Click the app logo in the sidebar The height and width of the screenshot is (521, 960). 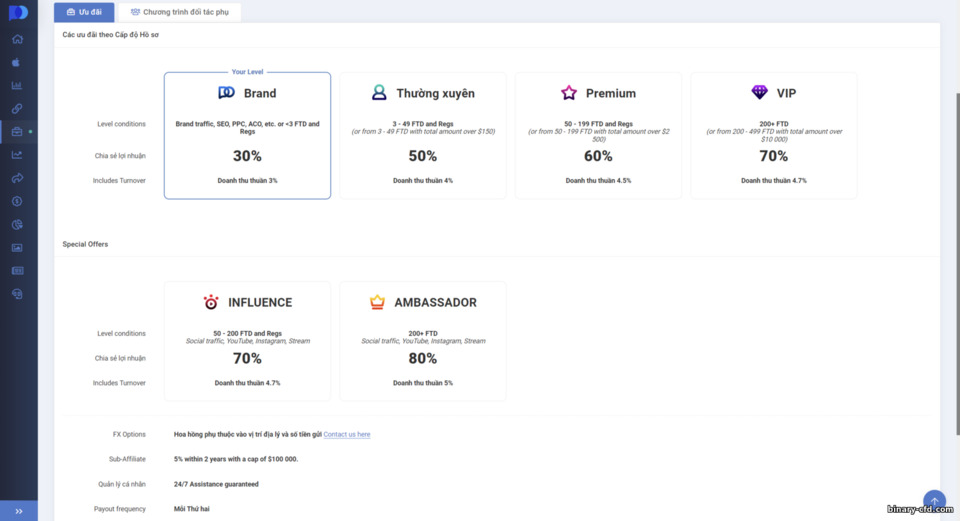click(18, 12)
